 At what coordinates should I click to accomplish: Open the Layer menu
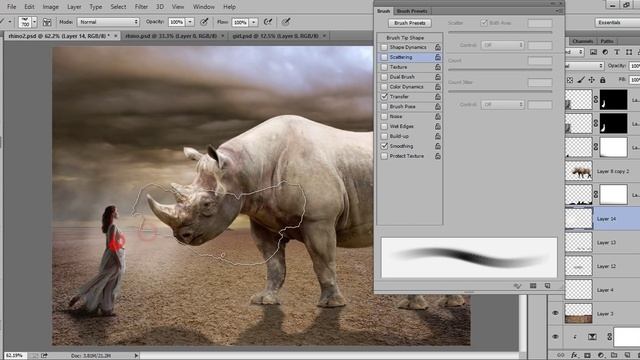(74, 7)
